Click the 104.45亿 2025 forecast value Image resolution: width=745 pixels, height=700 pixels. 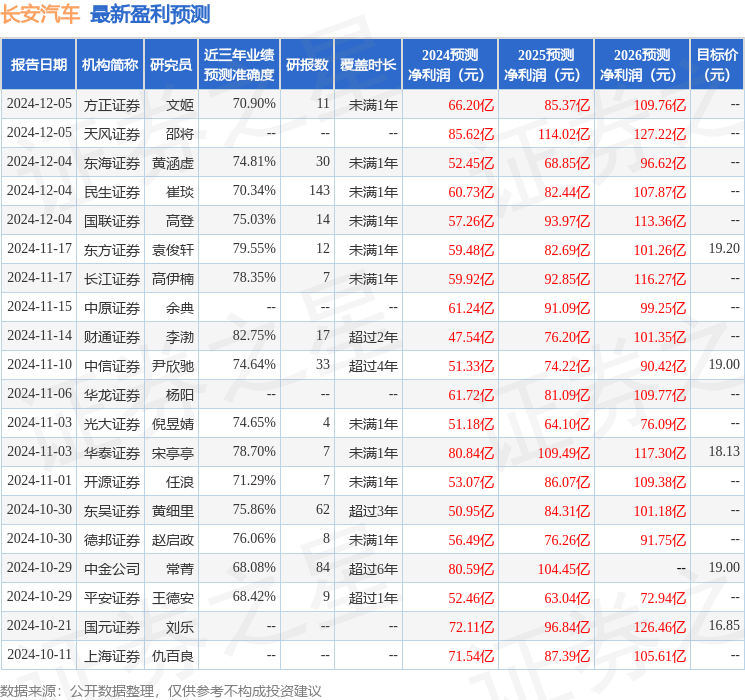(x=564, y=569)
